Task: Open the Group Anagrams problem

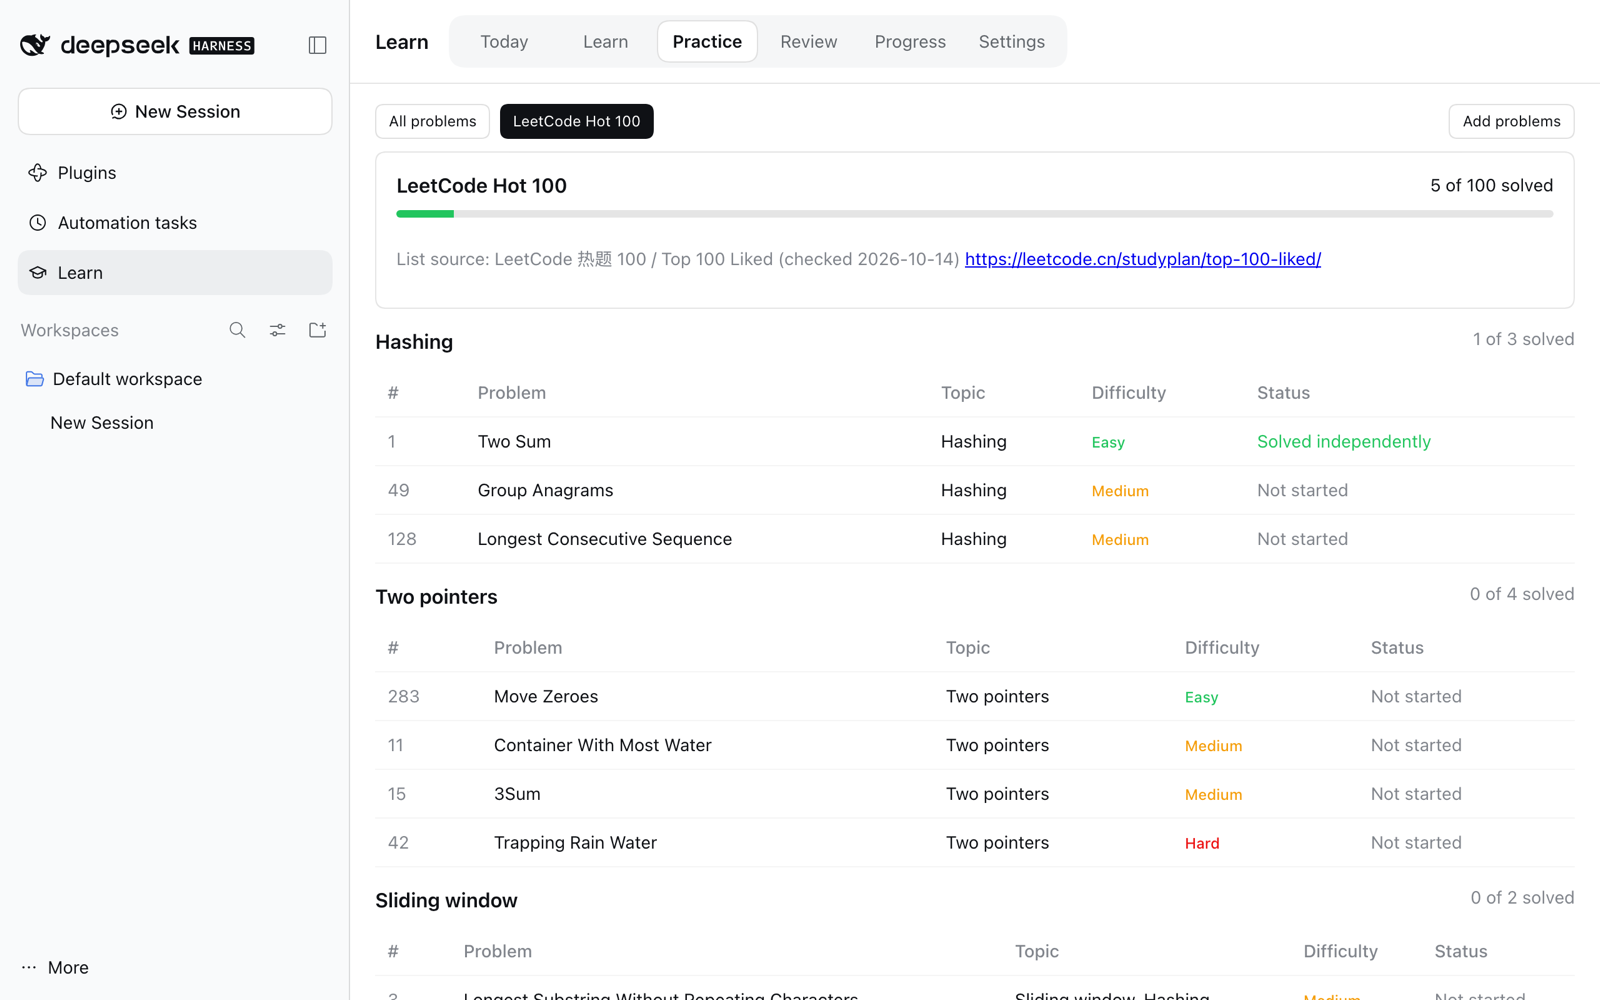Action: [546, 491]
